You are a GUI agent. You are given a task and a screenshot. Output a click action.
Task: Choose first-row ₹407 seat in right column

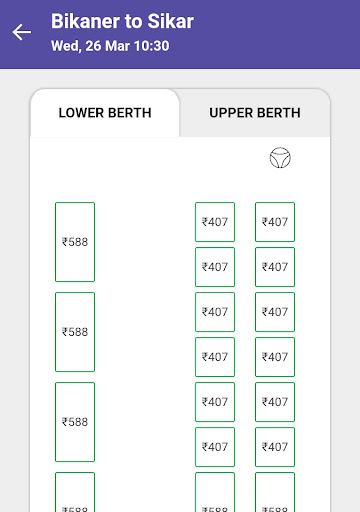click(x=275, y=222)
